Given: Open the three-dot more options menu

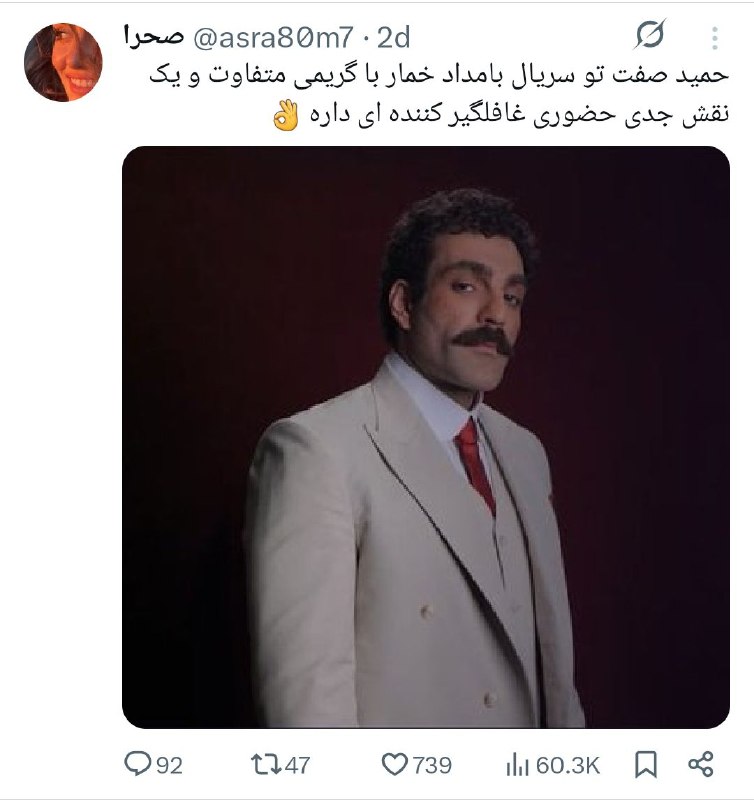Looking at the screenshot, I should (714, 38).
